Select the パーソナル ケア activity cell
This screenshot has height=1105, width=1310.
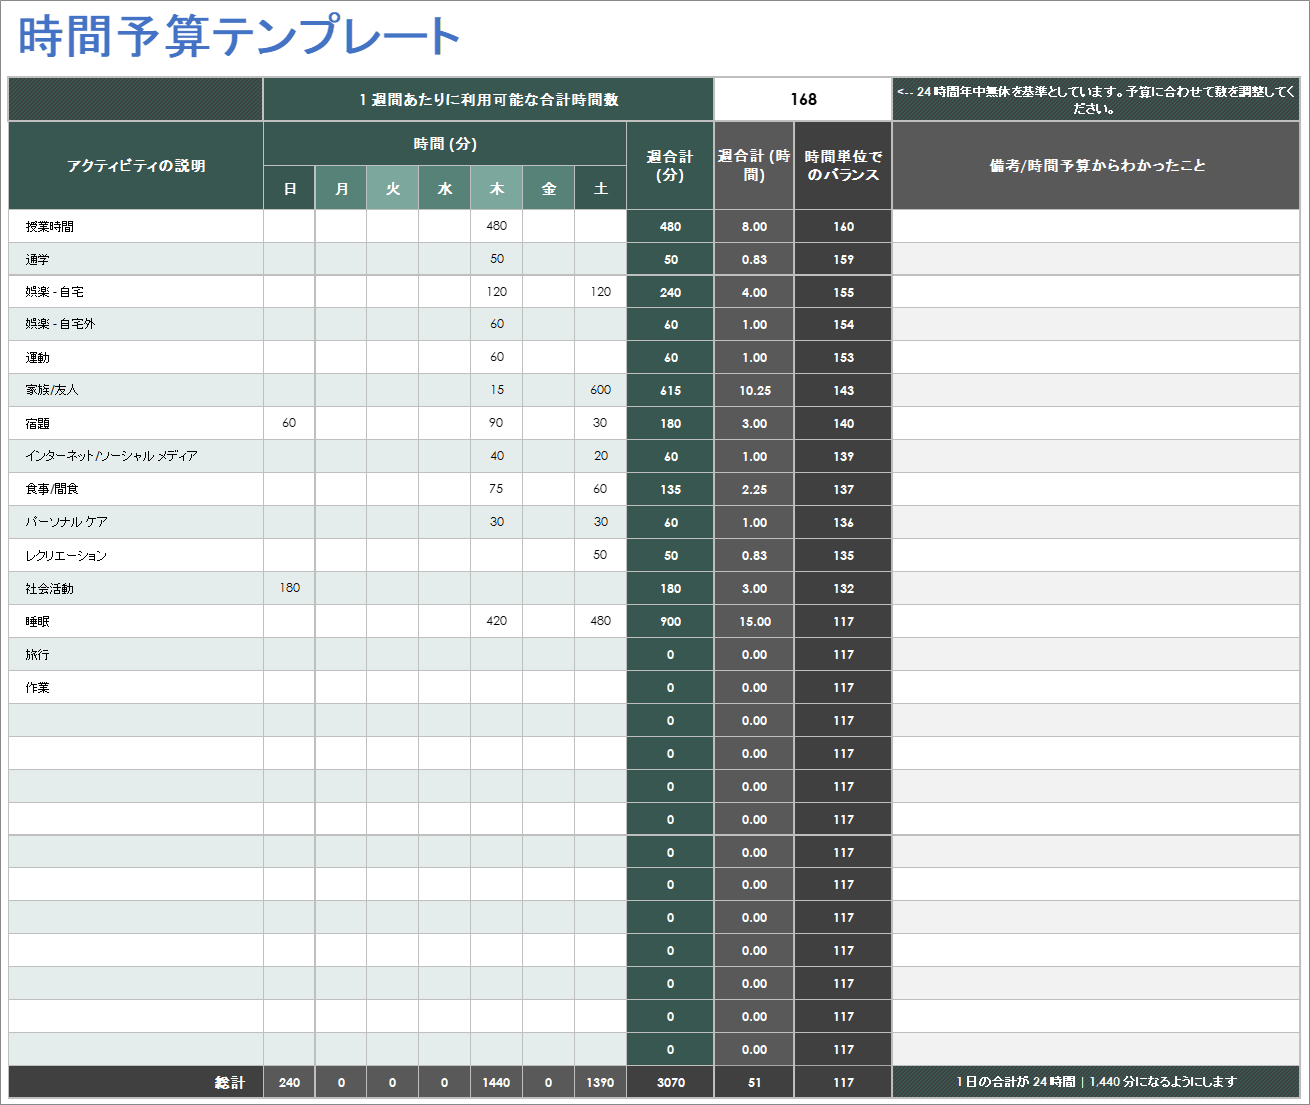[x=136, y=522]
